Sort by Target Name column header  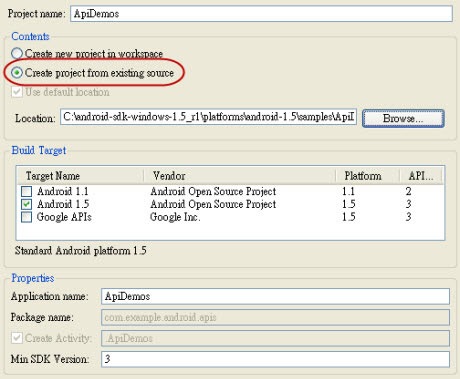pyautogui.click(x=80, y=176)
